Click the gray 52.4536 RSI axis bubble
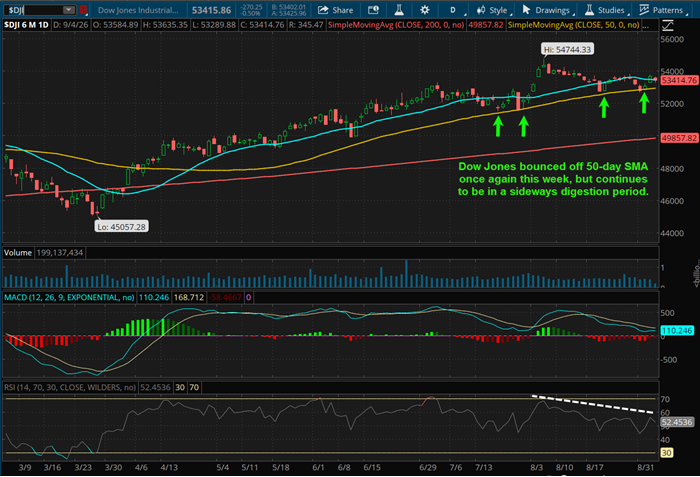Viewport: 700px width, 477px height. [x=677, y=422]
